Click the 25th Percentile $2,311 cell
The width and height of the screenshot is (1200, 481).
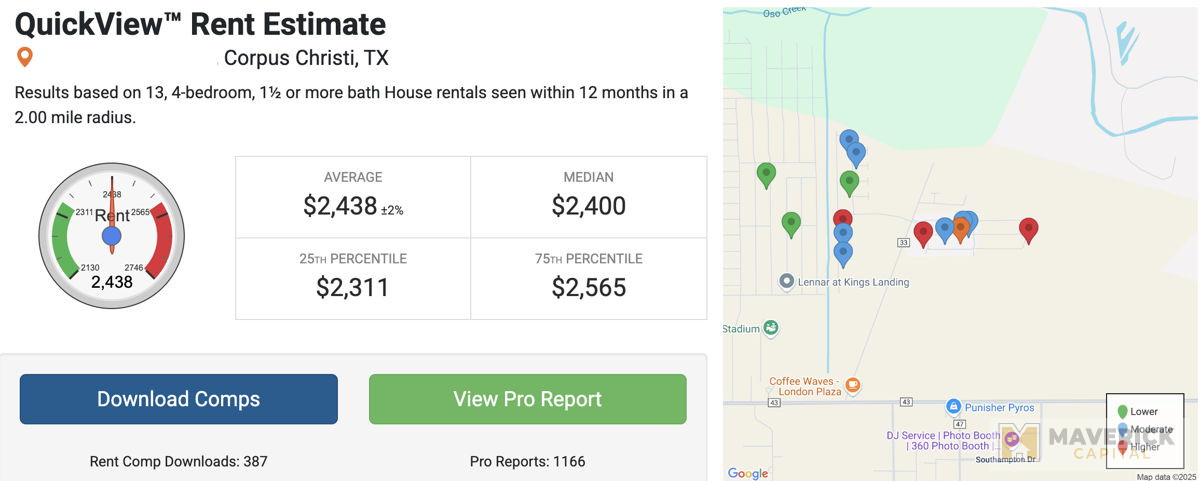tap(353, 279)
